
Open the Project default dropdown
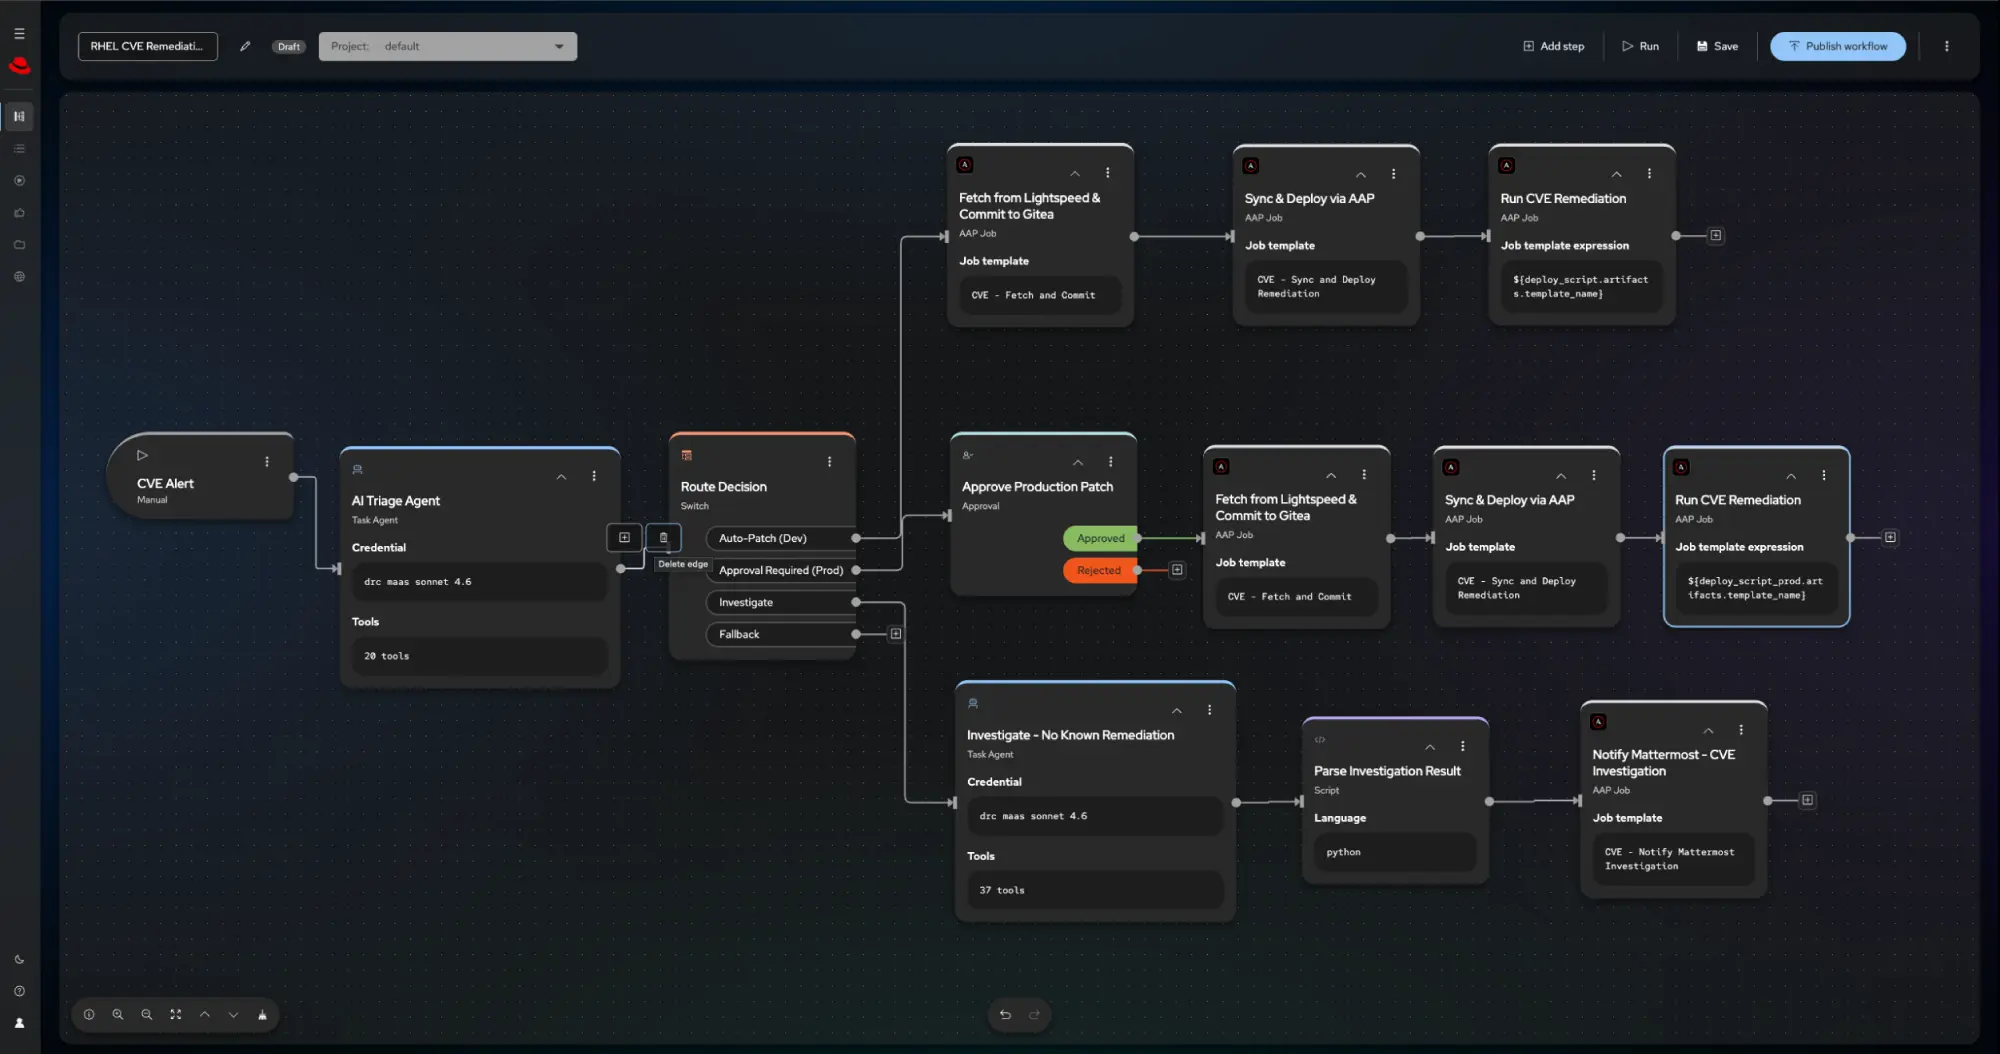(448, 46)
